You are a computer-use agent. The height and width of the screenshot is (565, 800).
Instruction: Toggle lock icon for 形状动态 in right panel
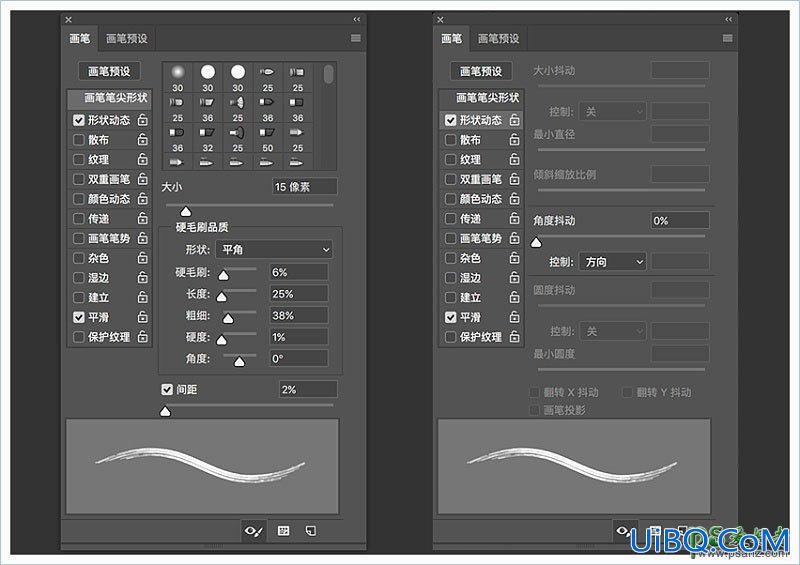click(x=515, y=120)
